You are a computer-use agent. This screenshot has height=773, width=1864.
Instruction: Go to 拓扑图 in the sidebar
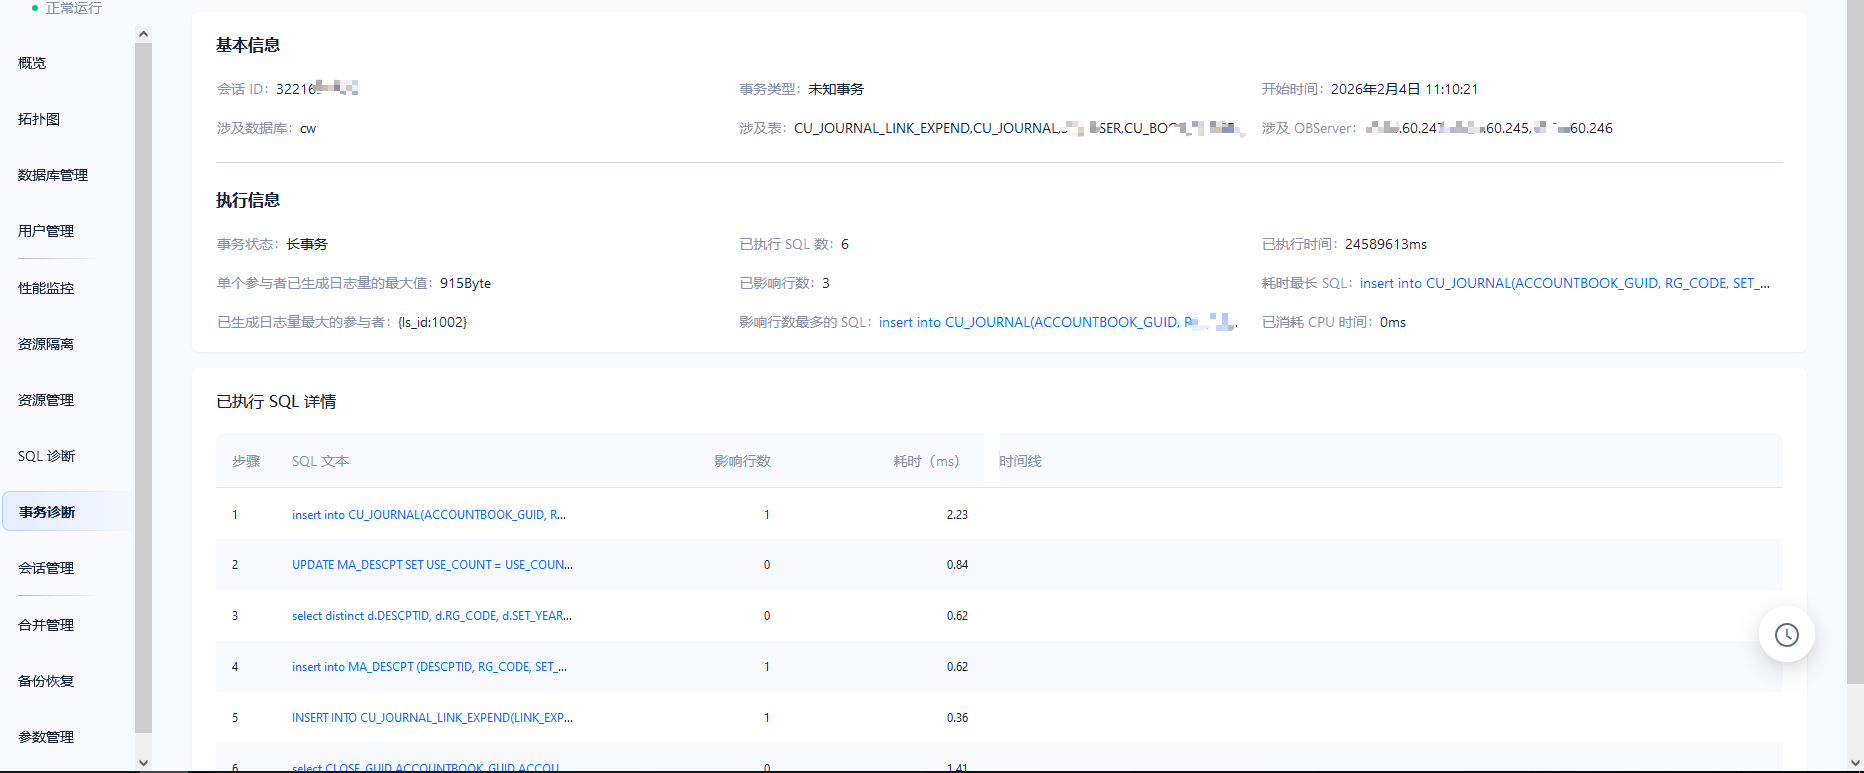(x=39, y=119)
